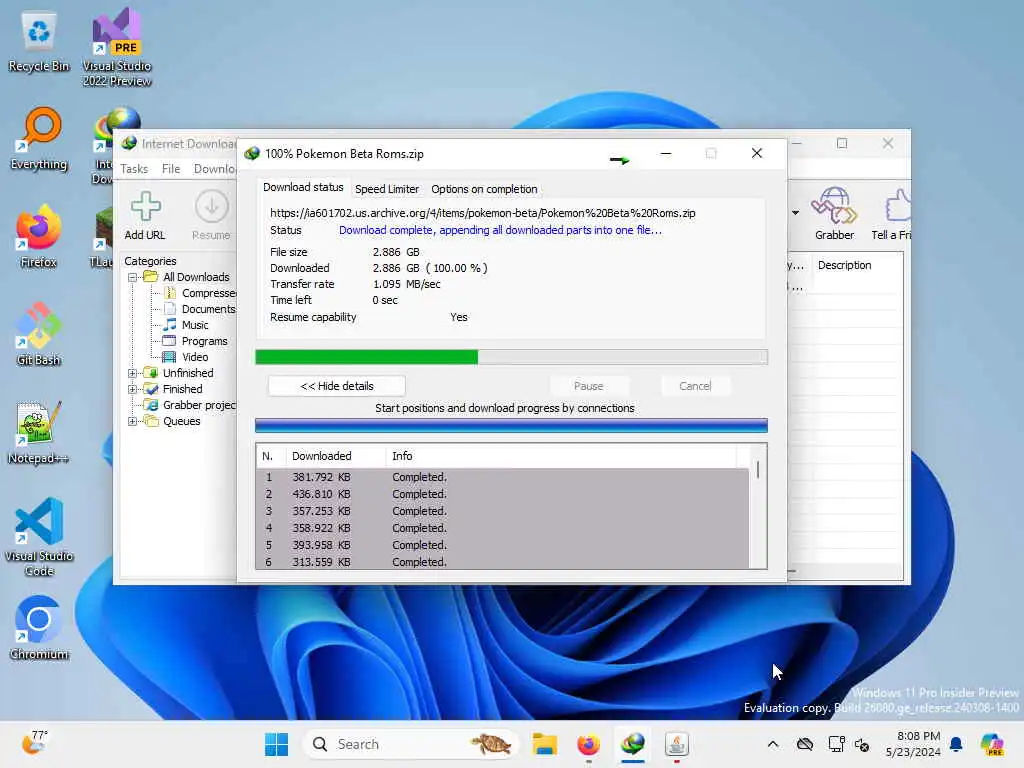
Task: Click the Pause button in download dialog
Action: click(588, 386)
